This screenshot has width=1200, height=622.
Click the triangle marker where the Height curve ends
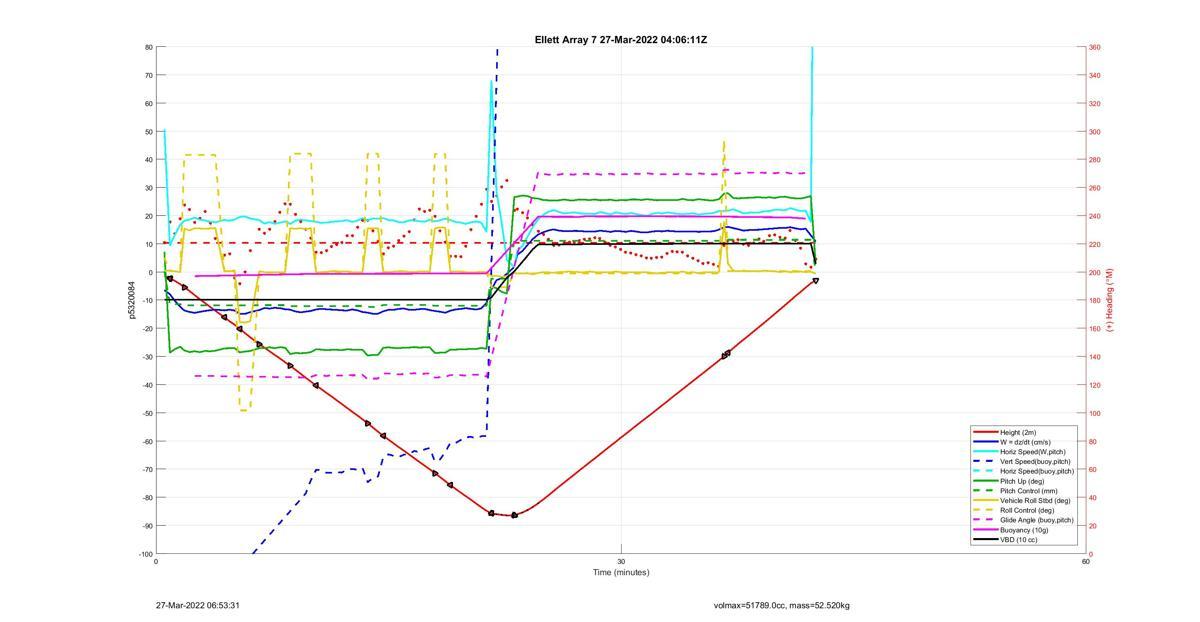(x=816, y=281)
